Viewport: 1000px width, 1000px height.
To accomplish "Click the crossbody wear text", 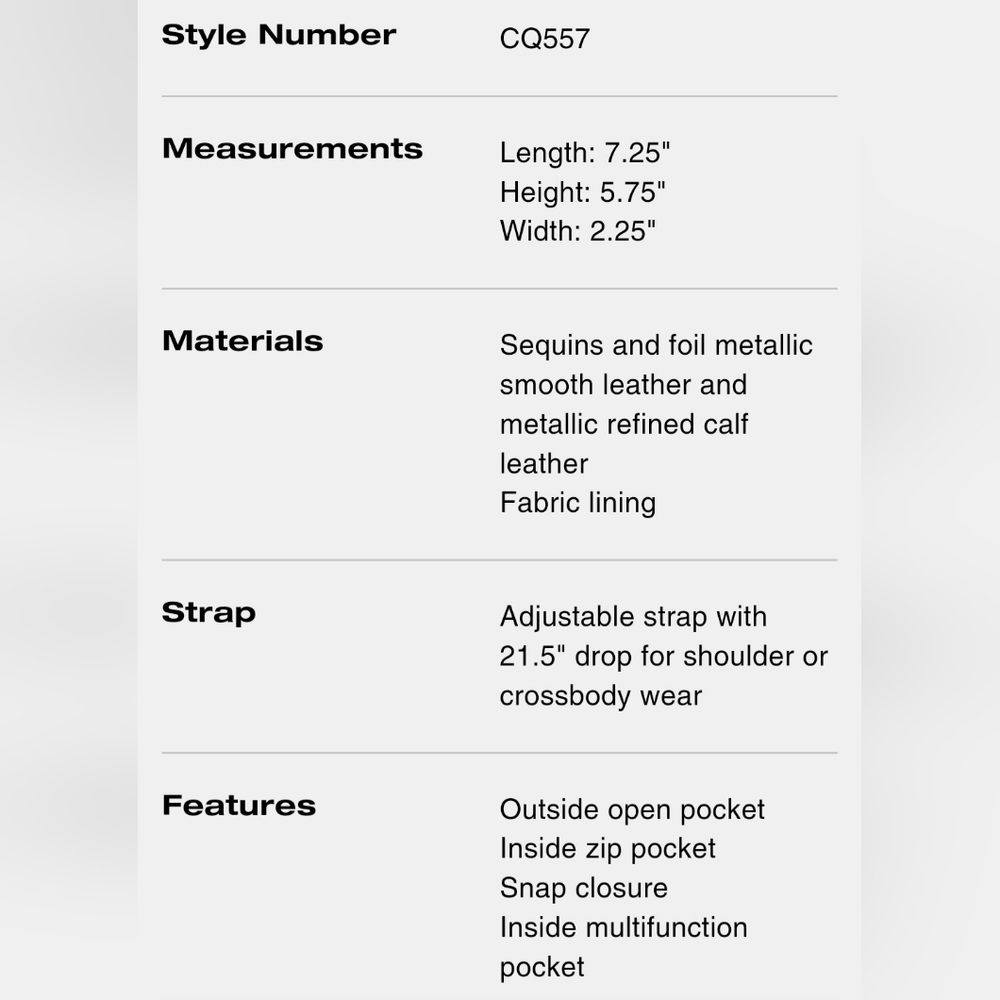I will point(601,696).
